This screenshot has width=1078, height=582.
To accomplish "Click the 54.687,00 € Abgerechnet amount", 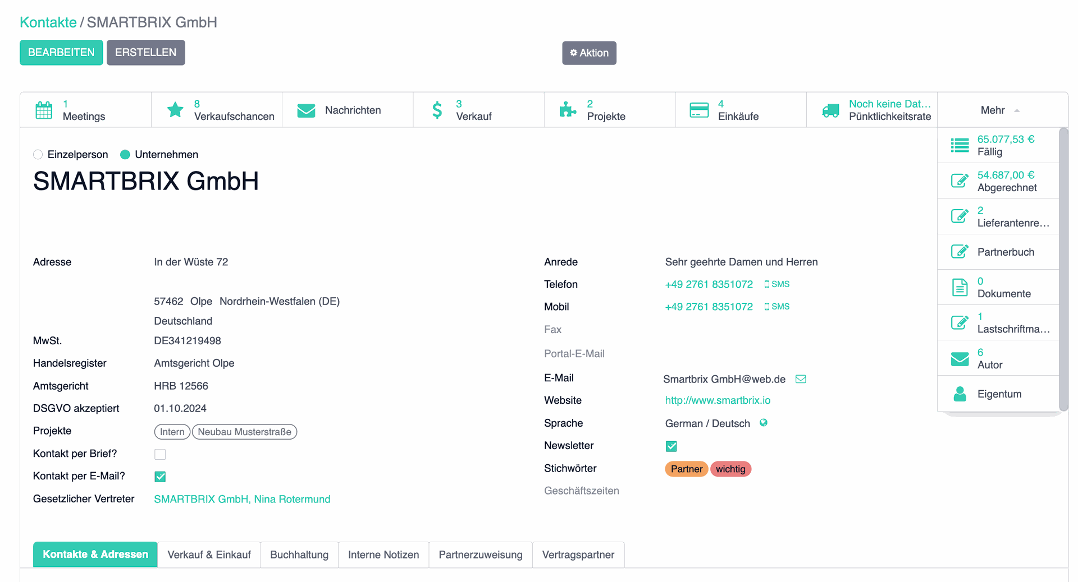I will click(1006, 175).
